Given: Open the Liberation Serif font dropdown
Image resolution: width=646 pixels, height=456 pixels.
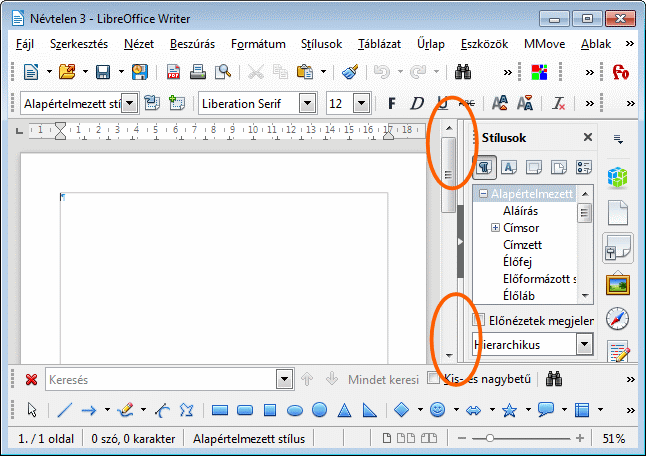Looking at the screenshot, I should pyautogui.click(x=307, y=103).
